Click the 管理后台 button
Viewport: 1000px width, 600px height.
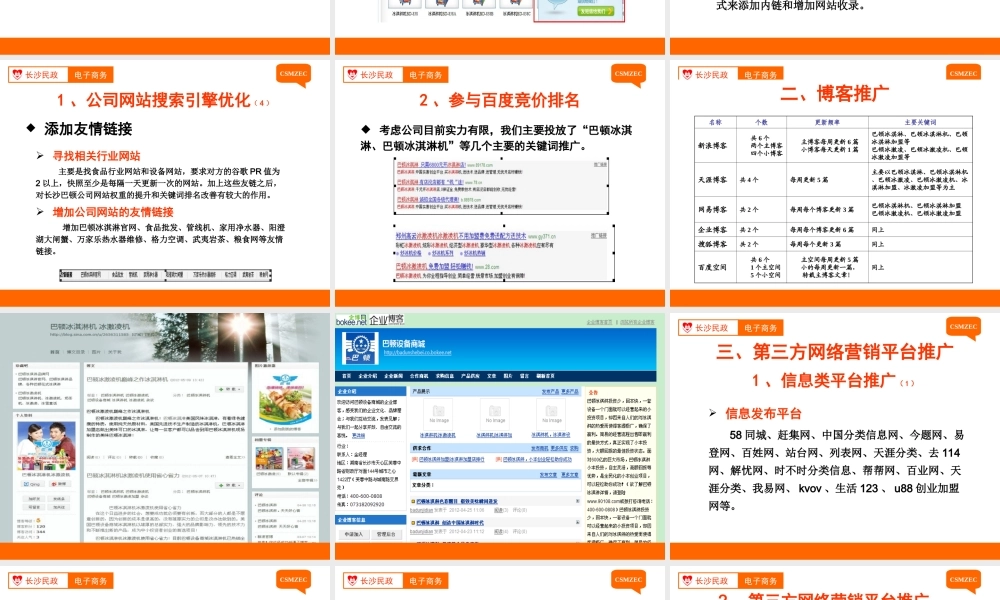(385, 534)
